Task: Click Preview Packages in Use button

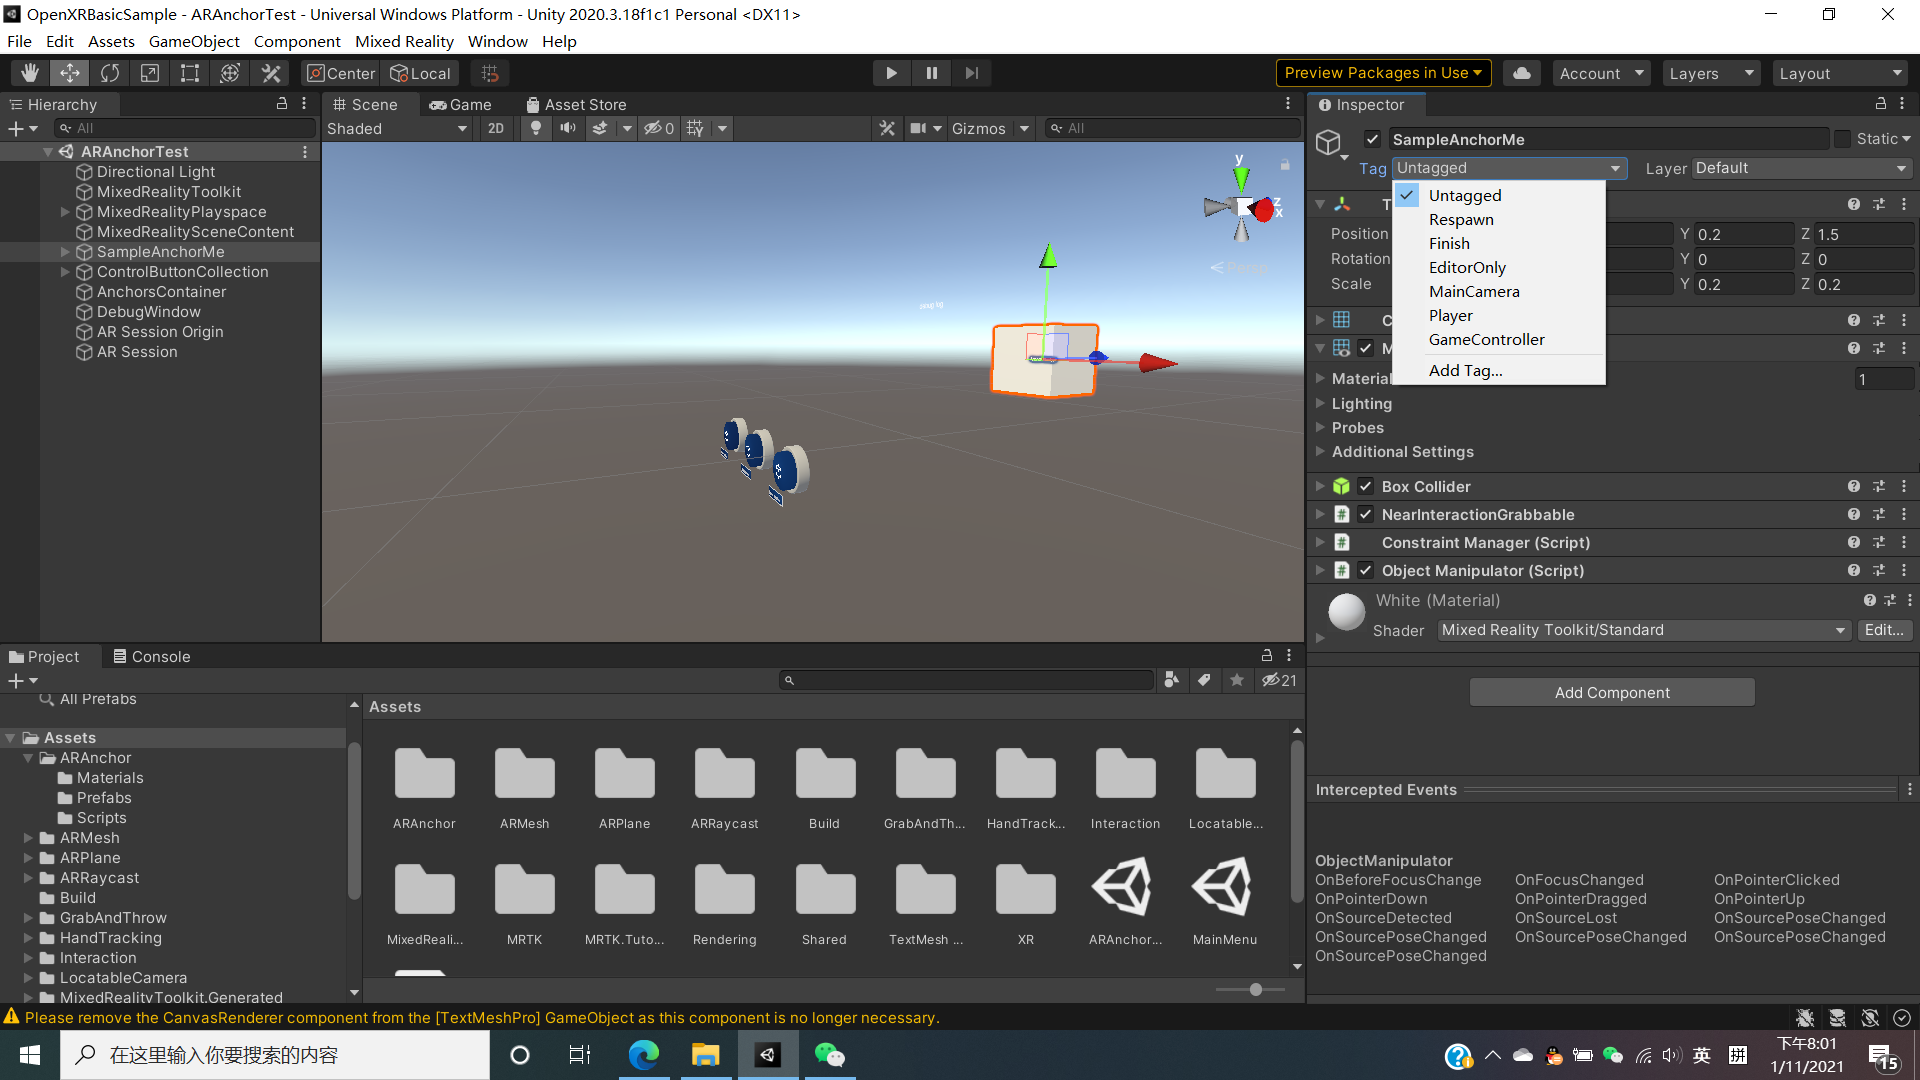Action: tap(1383, 73)
